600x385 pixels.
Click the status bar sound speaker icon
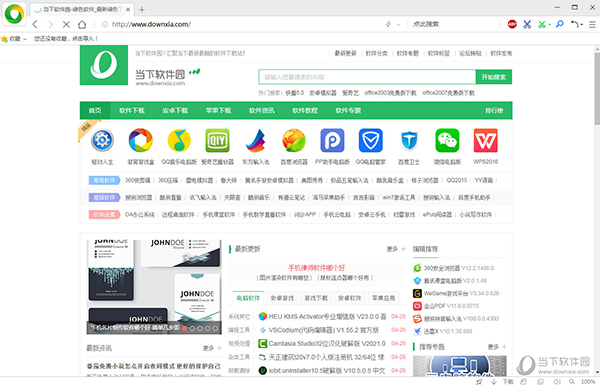click(x=557, y=382)
